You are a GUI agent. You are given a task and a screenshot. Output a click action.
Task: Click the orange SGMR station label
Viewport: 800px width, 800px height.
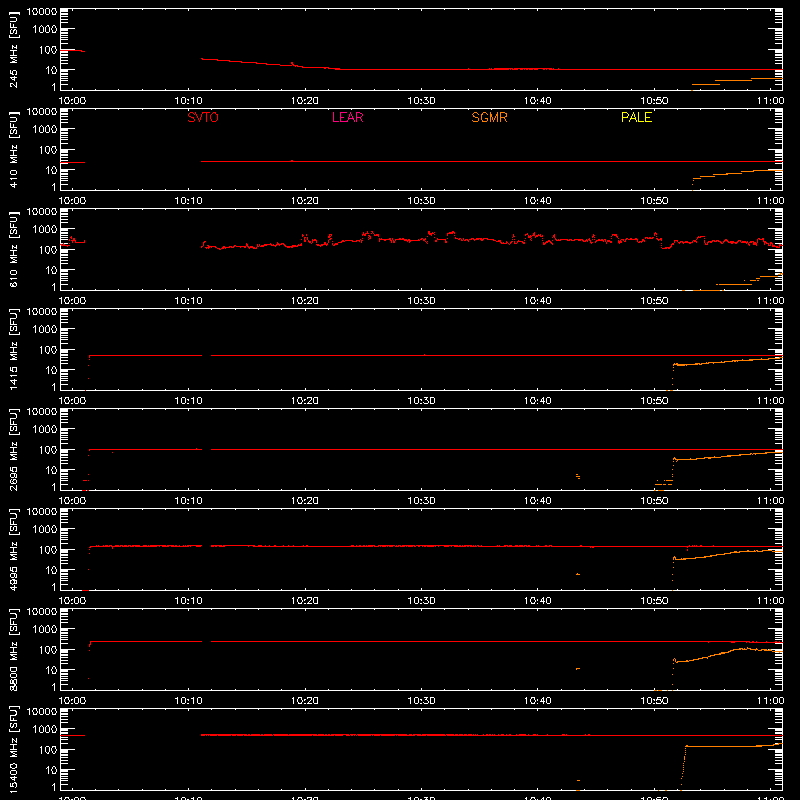click(489, 117)
